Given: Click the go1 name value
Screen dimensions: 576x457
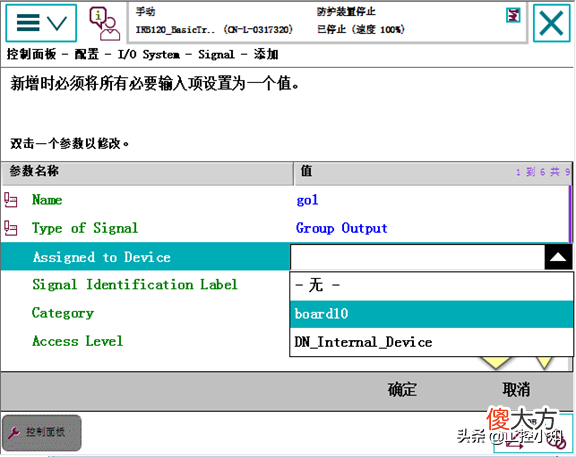Looking at the screenshot, I should click(307, 200).
